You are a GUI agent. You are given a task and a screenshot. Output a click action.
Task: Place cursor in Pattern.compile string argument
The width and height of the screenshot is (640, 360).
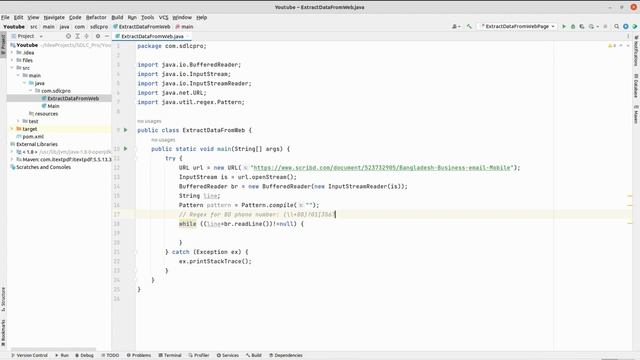309,205
